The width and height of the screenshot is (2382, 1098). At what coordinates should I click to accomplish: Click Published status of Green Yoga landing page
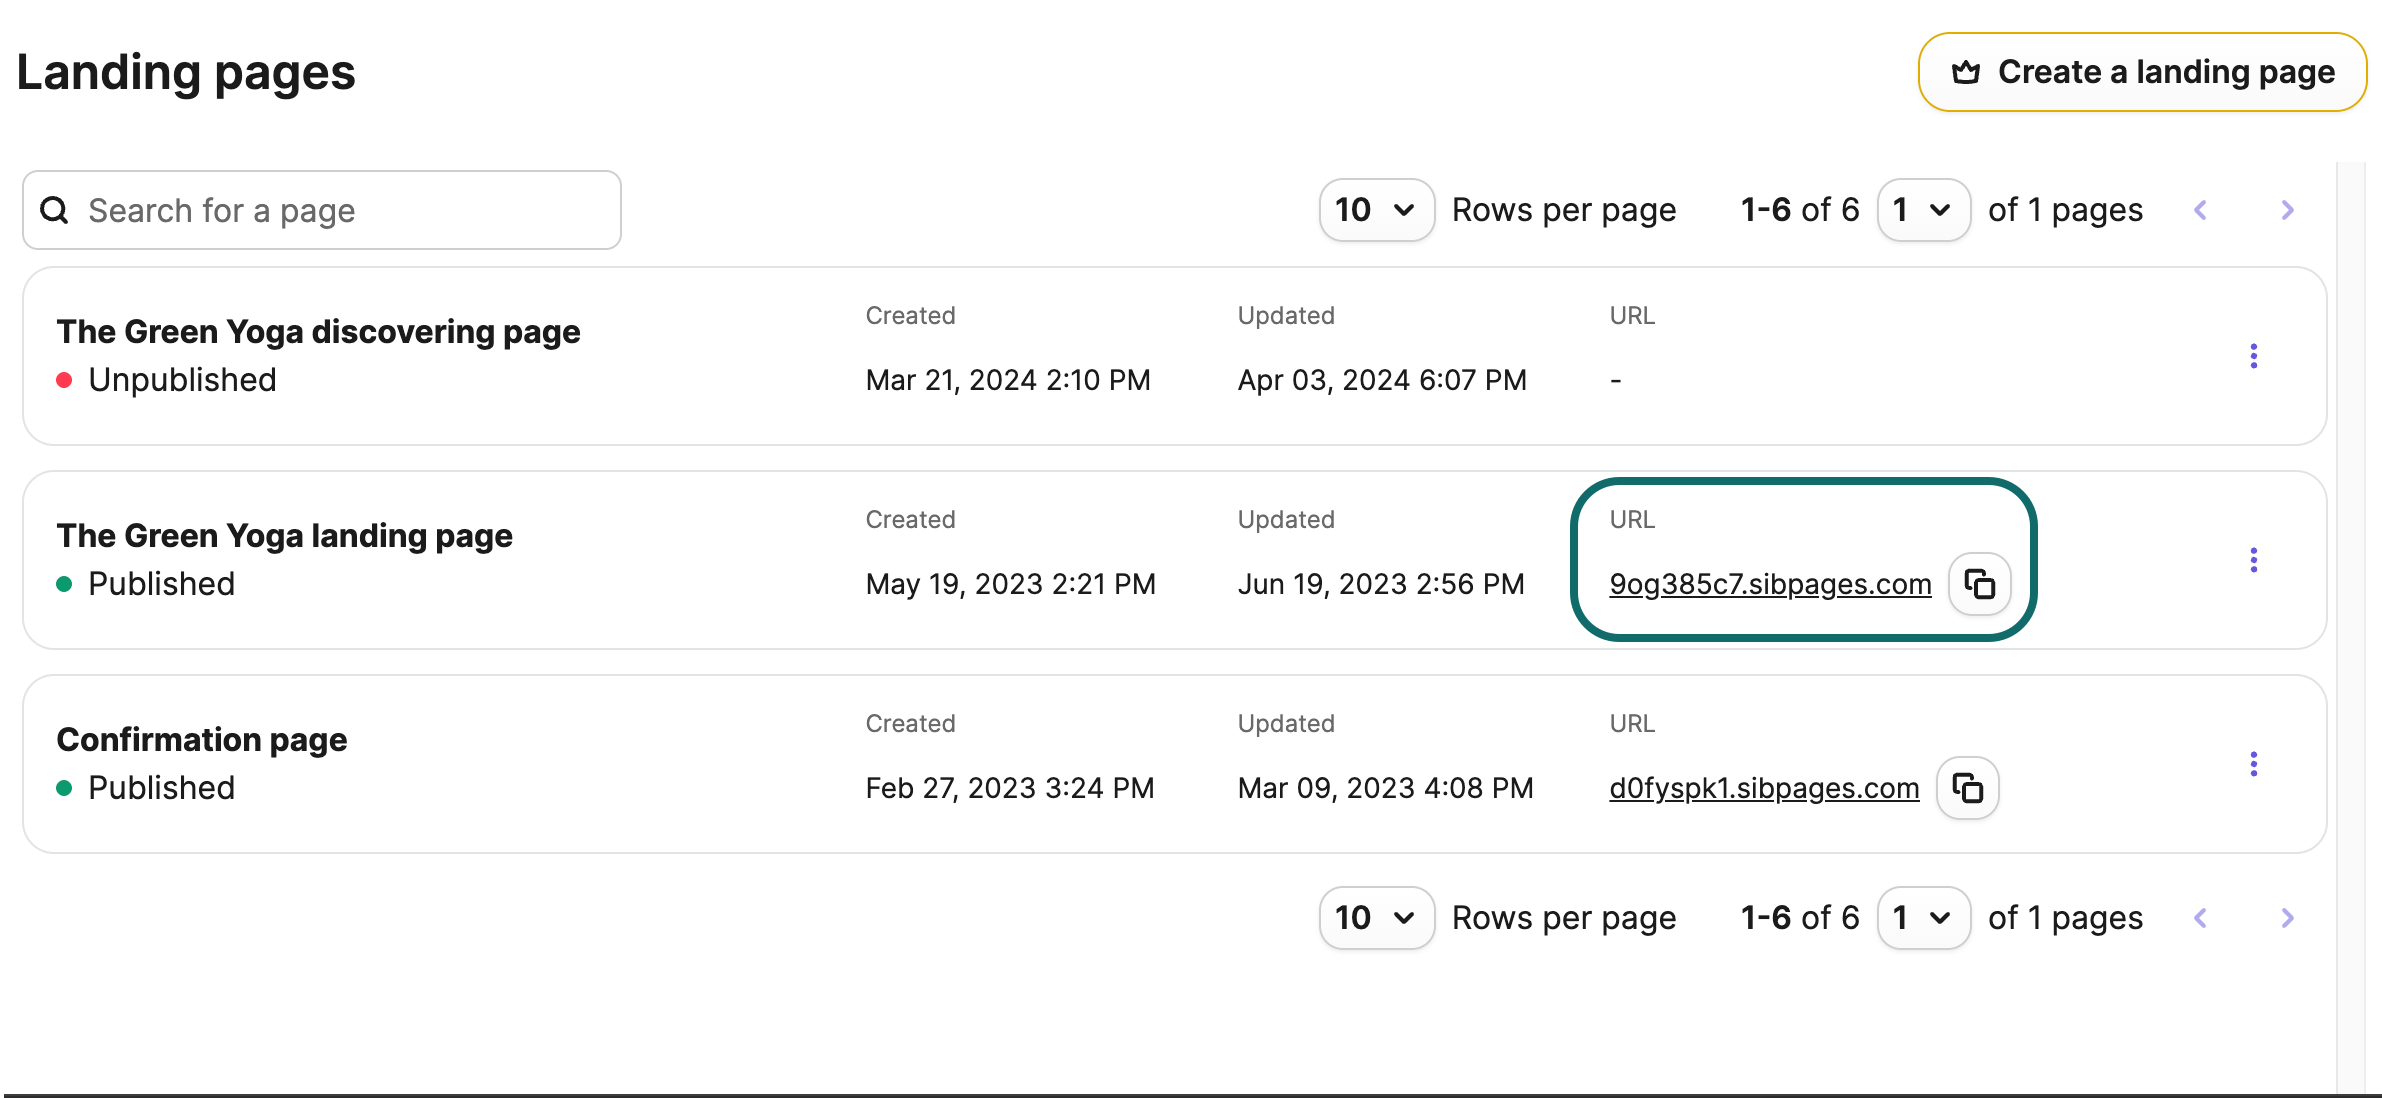coord(161,584)
